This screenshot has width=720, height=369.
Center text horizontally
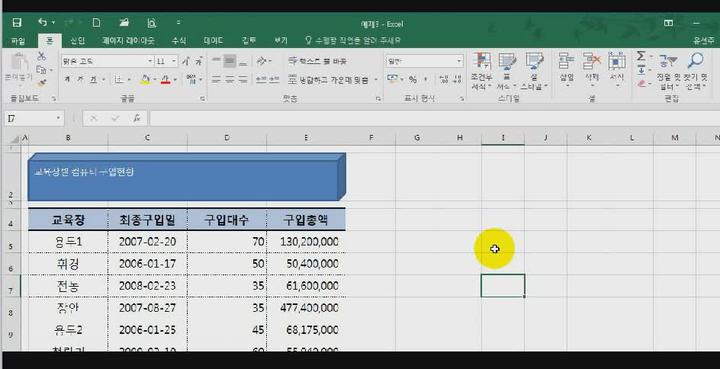point(230,80)
